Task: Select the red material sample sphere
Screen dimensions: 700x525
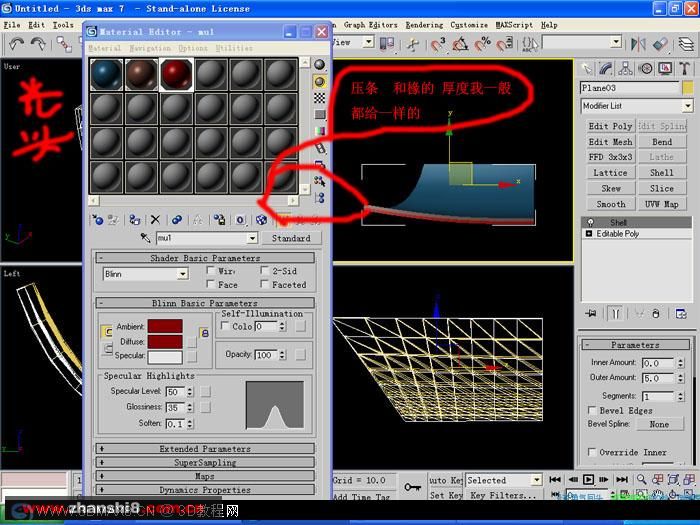Action: pyautogui.click(x=176, y=75)
